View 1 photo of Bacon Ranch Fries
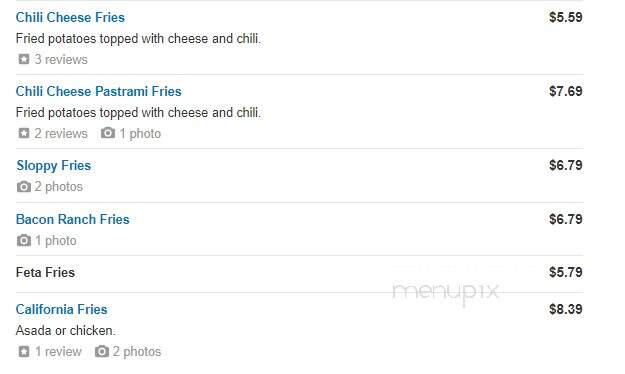Viewport: 625px width, 374px height. pos(56,240)
